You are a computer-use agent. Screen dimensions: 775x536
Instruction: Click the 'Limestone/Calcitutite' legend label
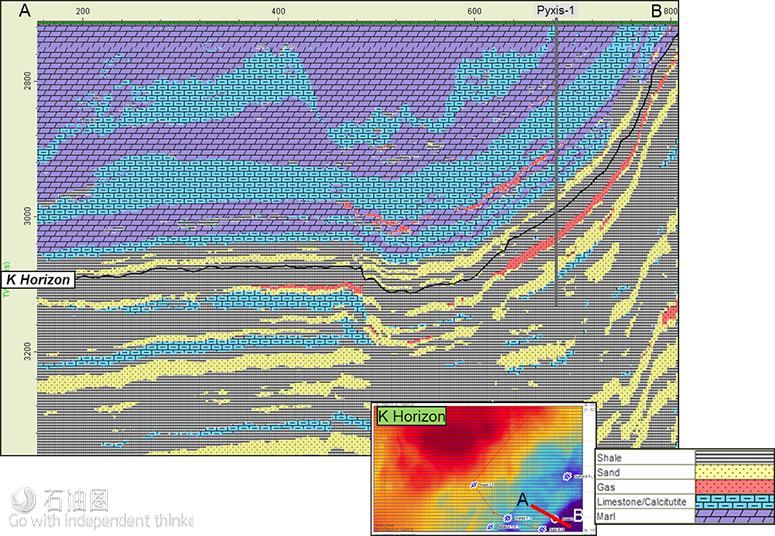pos(642,502)
